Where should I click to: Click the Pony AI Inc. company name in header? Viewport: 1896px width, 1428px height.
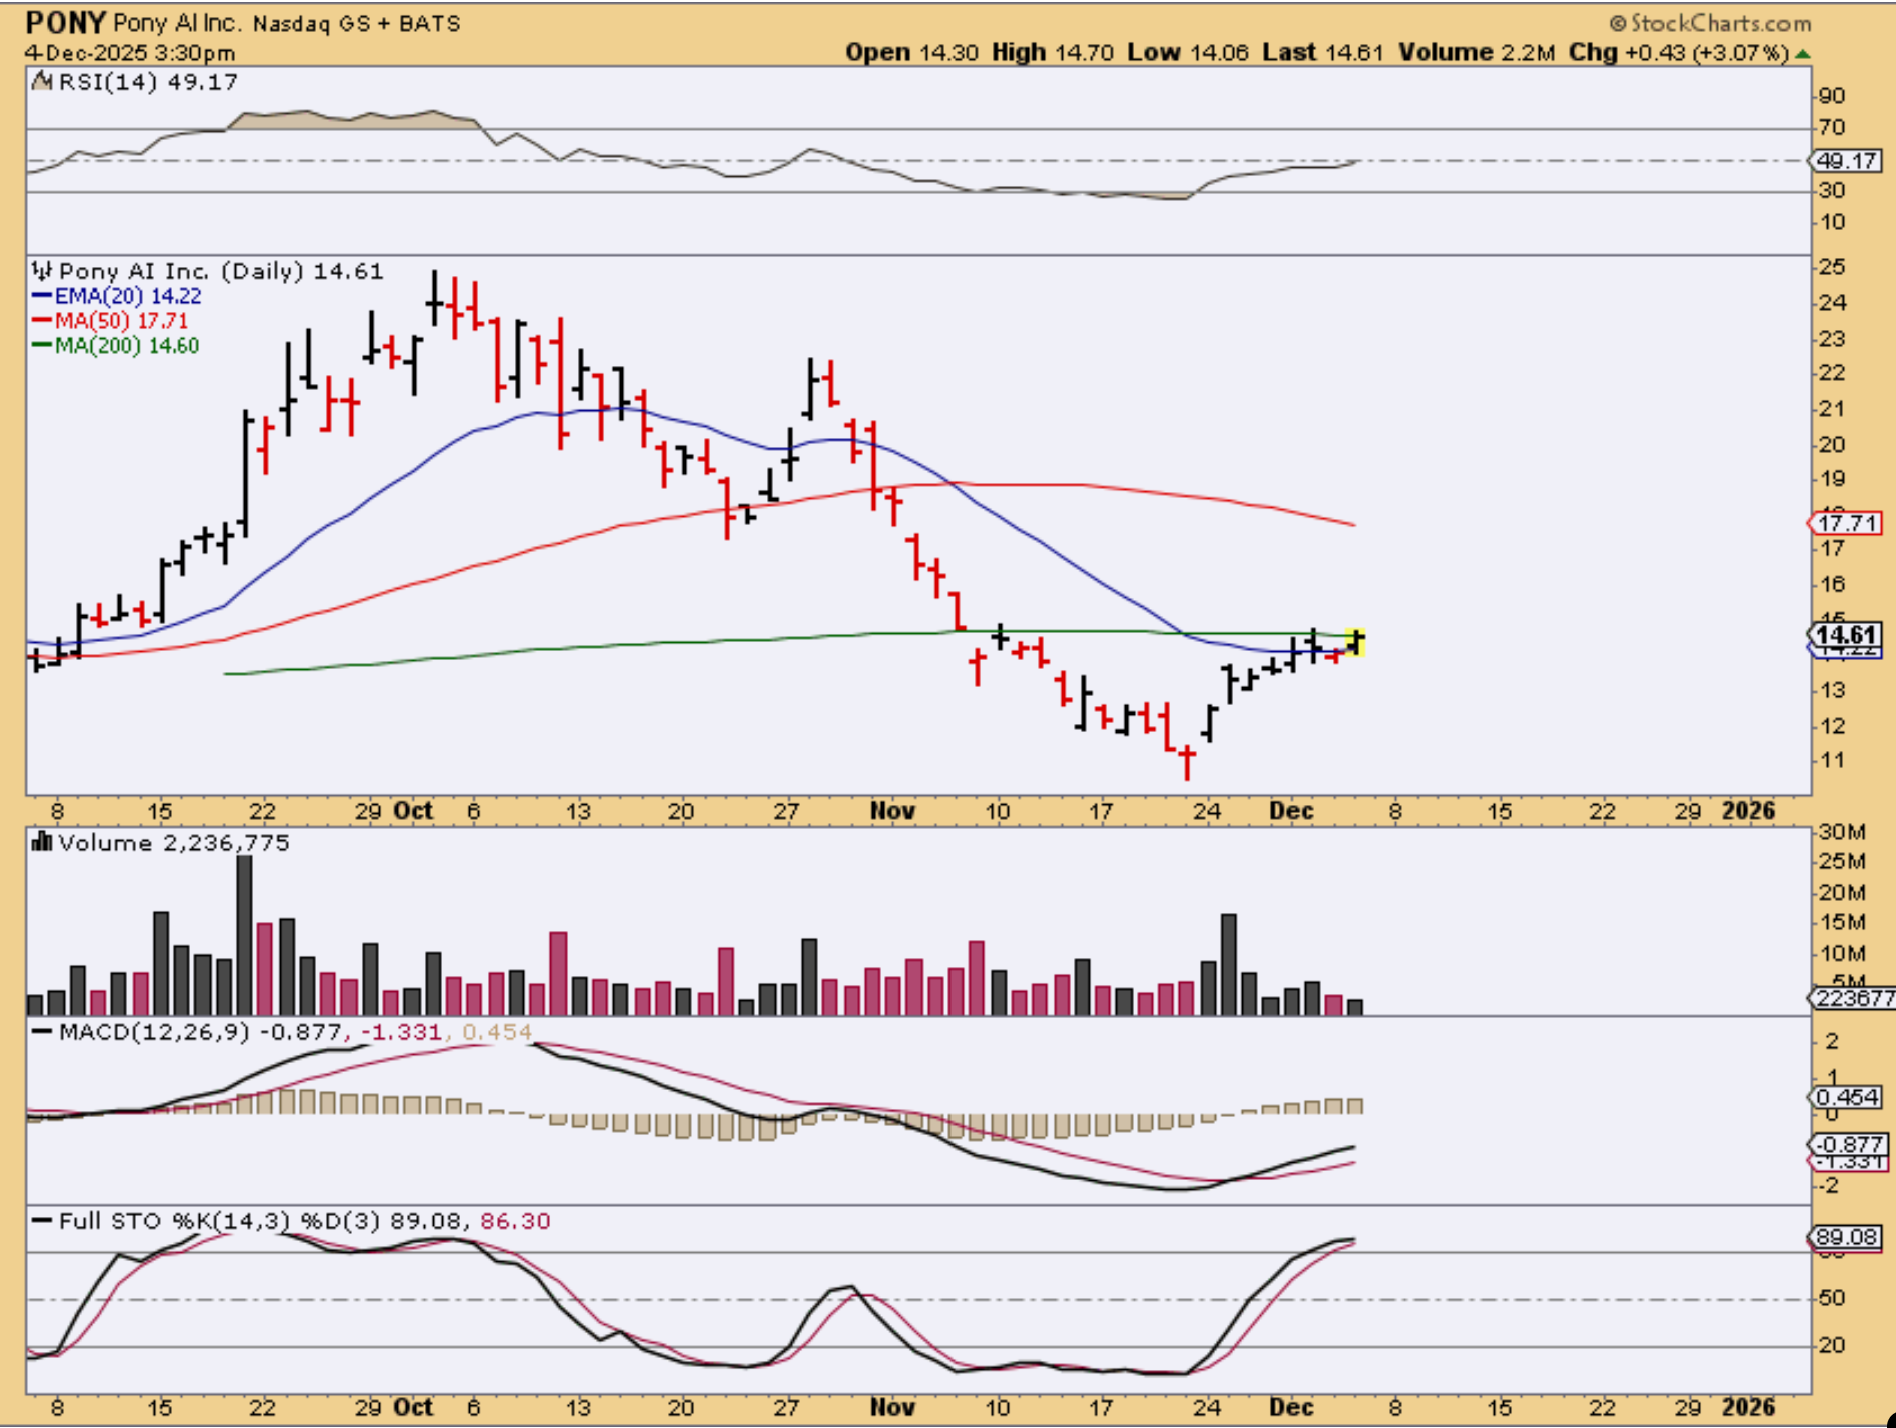176,23
